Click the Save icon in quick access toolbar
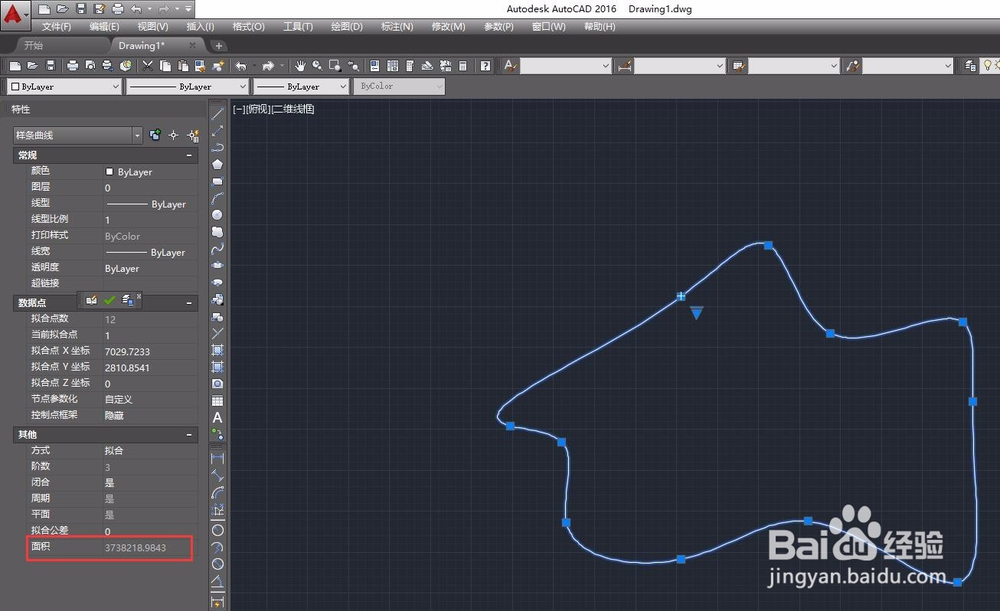 click(x=81, y=9)
